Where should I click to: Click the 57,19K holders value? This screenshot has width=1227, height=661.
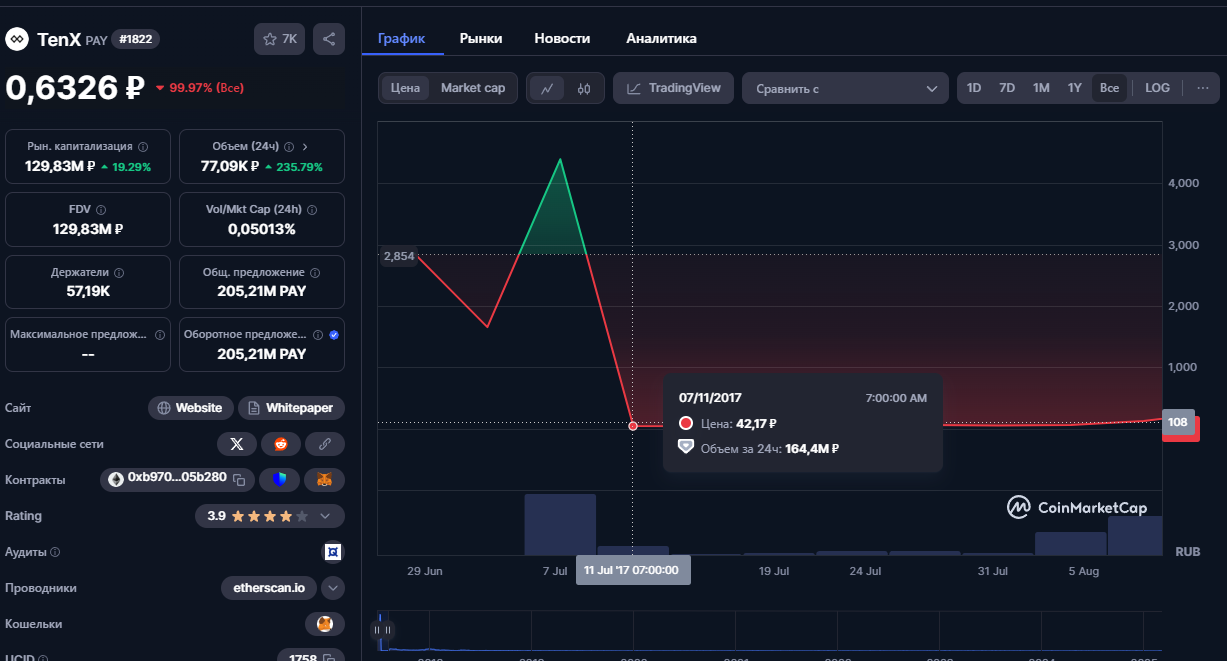coord(88,292)
